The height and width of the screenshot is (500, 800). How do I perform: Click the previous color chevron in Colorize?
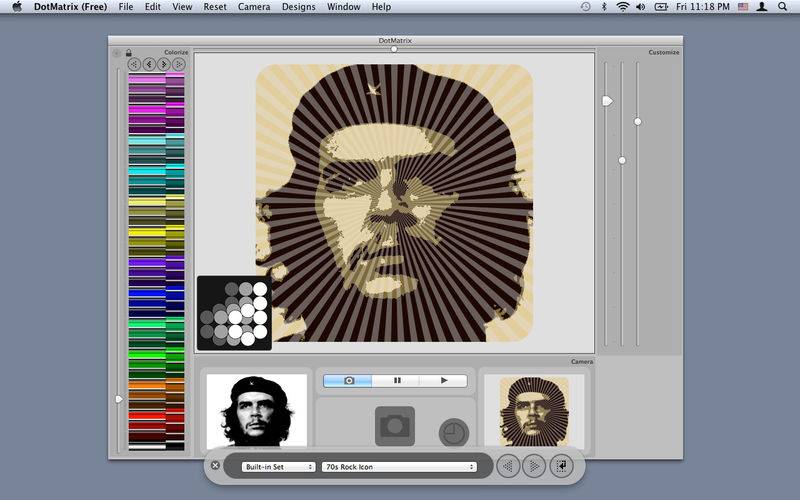[x=149, y=64]
